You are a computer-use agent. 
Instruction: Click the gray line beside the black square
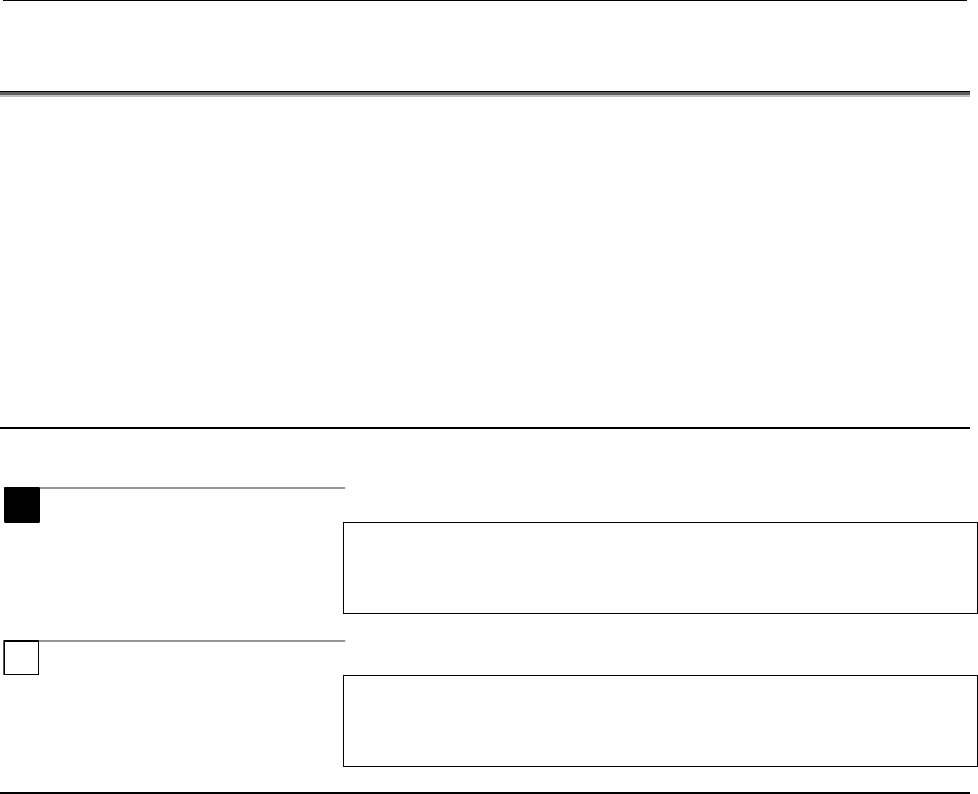click(x=190, y=488)
